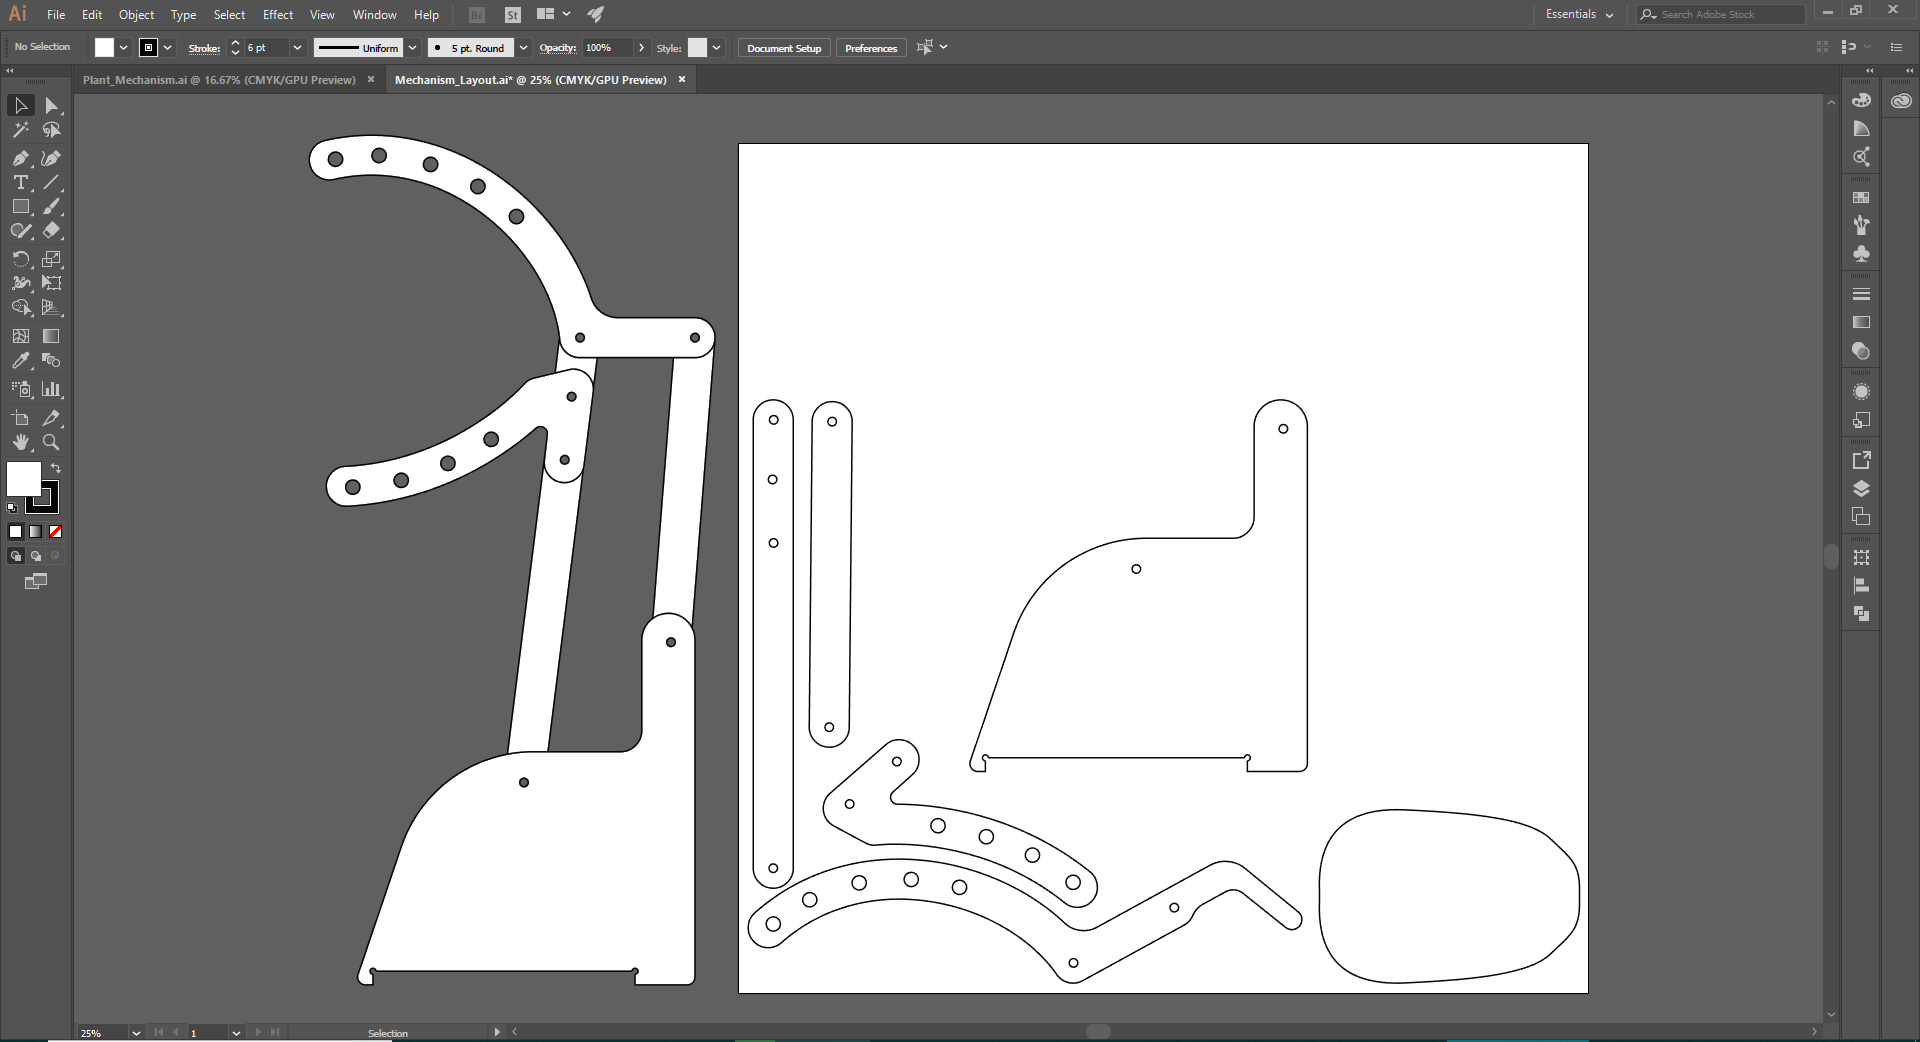Open the control bar stroke color dropdown
Viewport: 1920px width, 1042px height.
click(168, 47)
